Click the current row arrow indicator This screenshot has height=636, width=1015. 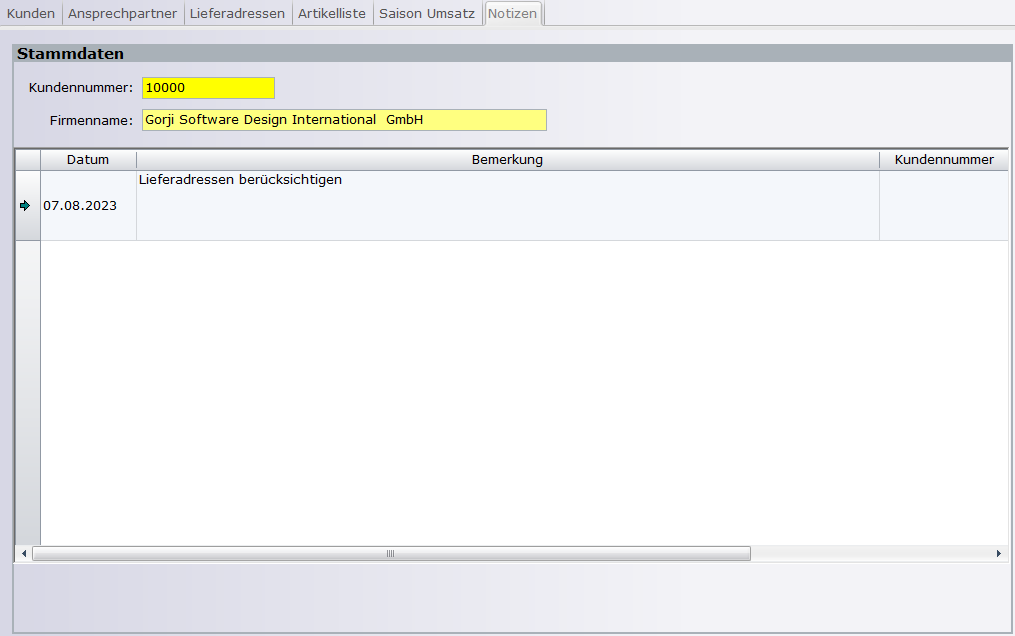tap(26, 205)
